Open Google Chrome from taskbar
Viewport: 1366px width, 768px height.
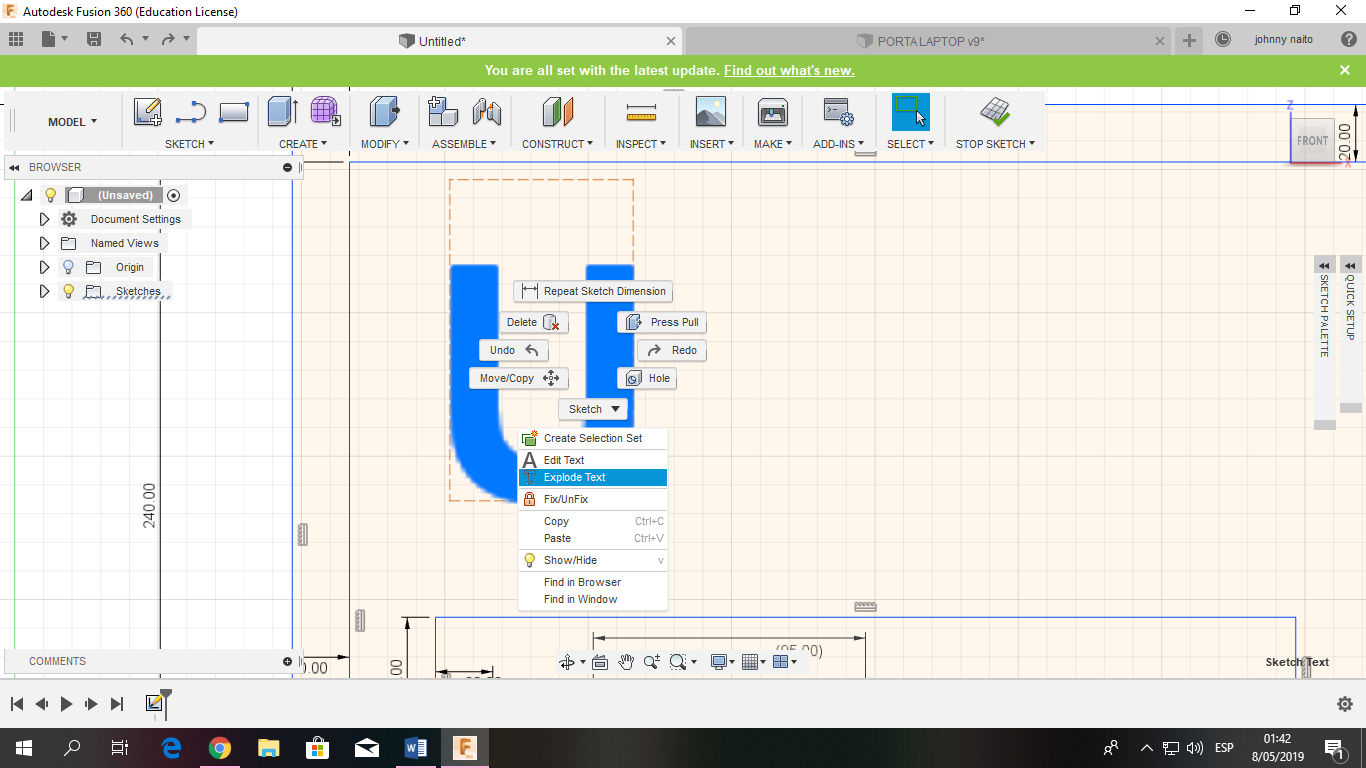click(x=220, y=747)
